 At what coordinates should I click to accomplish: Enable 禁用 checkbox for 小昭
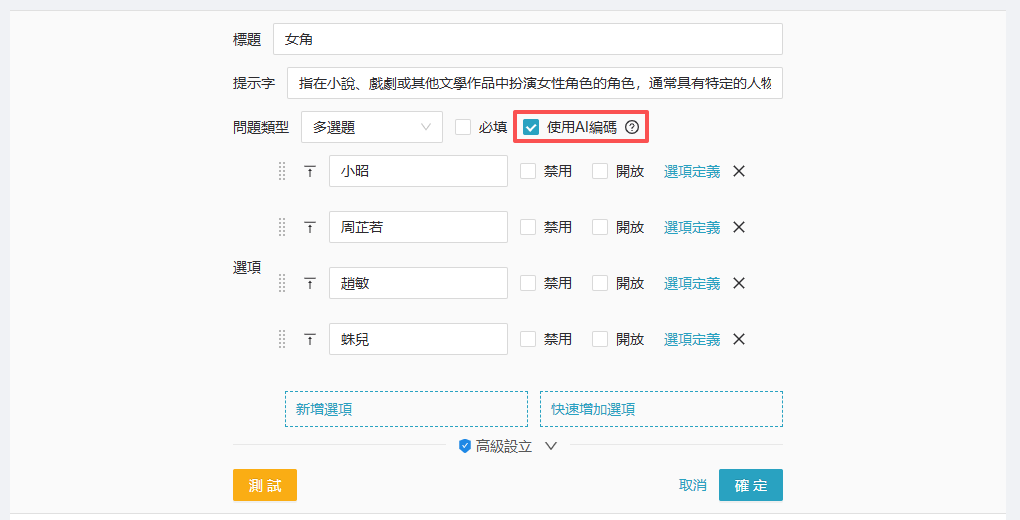point(528,171)
